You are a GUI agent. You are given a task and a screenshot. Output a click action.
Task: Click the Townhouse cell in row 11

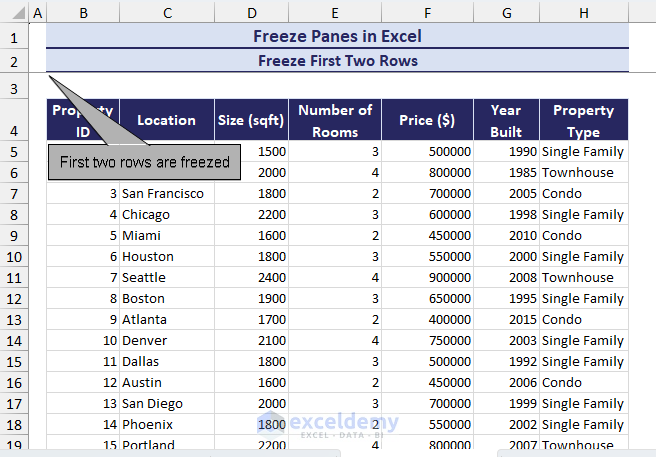pos(584,277)
